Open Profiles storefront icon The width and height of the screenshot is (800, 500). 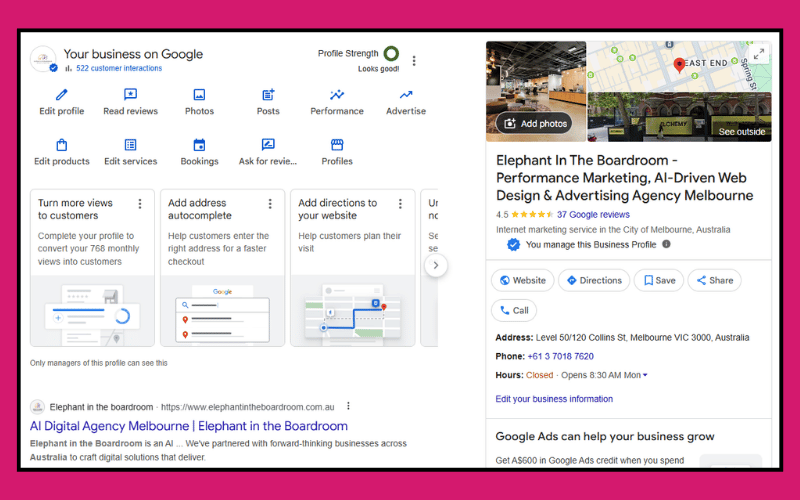337,145
